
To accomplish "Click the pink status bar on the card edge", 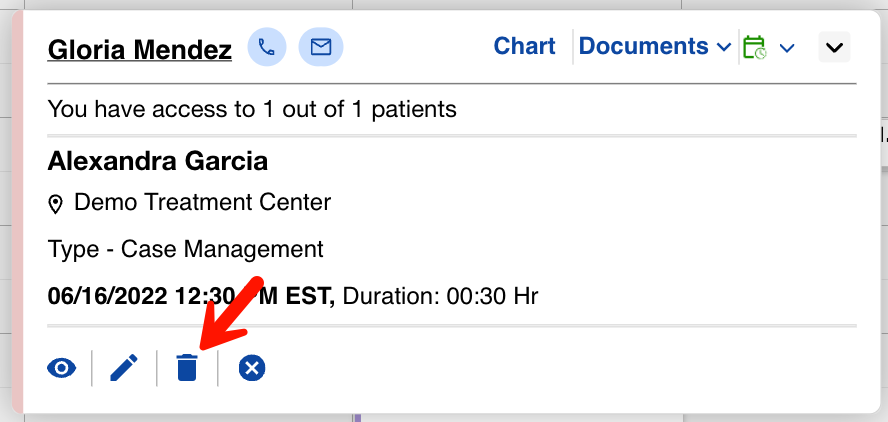I will tap(17, 210).
